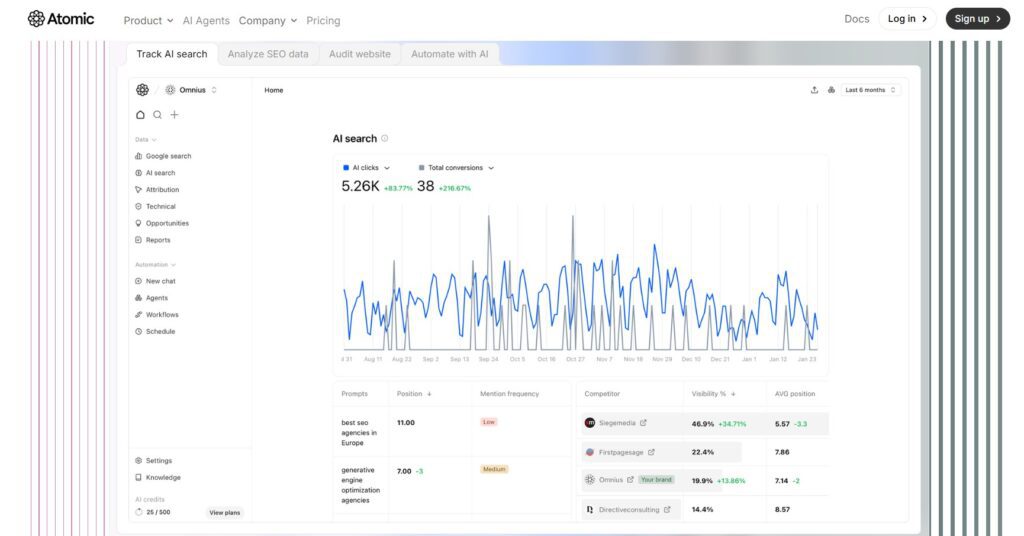The width and height of the screenshot is (1024, 536).
Task: Open Pricing in top navigation
Action: pos(323,21)
